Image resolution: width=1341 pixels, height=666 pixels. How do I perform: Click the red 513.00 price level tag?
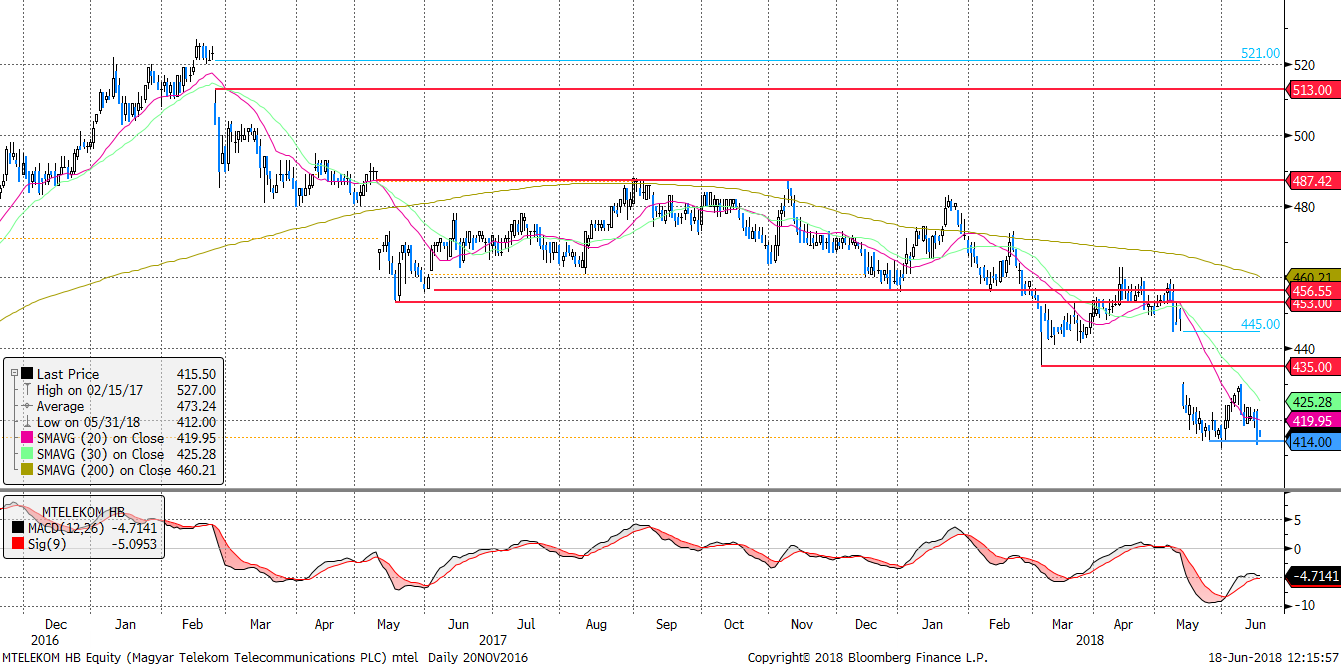point(1312,89)
